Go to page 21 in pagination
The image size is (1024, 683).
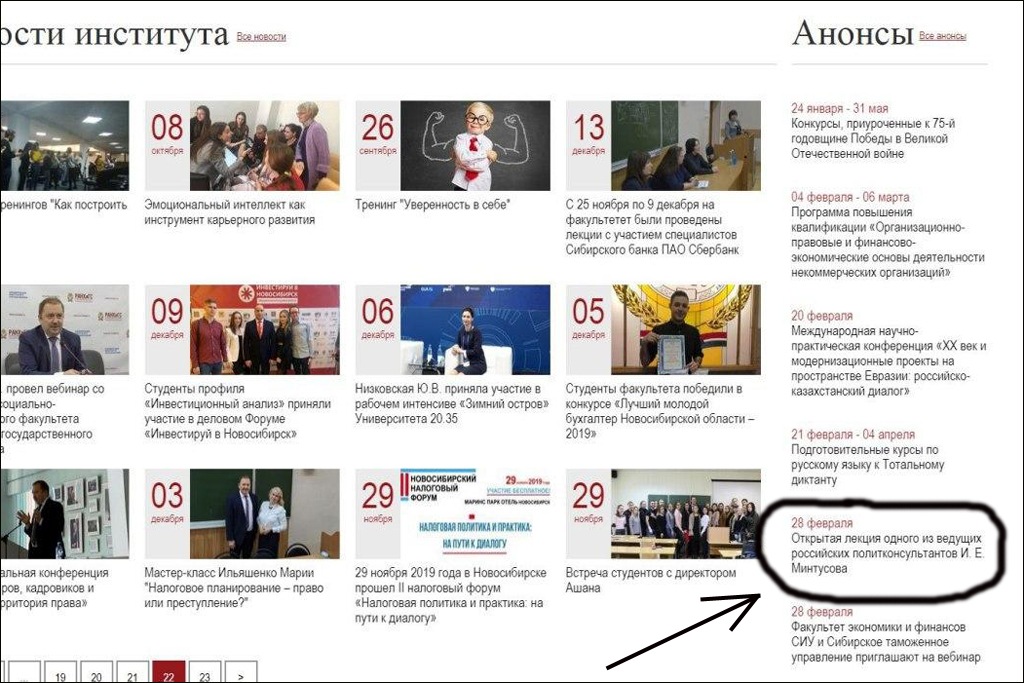pos(132,675)
